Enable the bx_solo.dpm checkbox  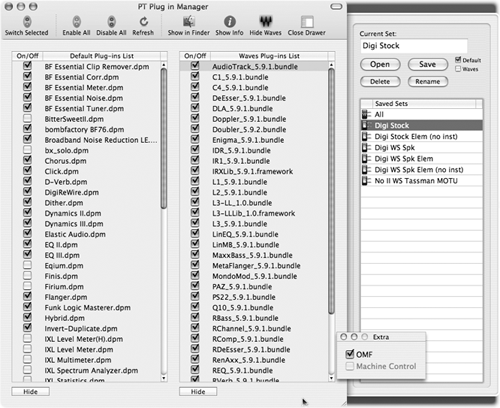click(27, 150)
